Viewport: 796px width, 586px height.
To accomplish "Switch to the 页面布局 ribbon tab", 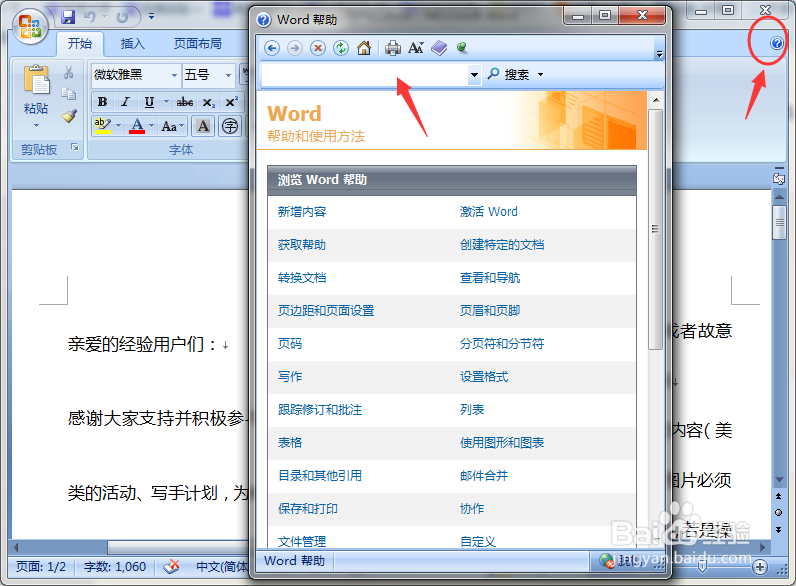I will click(x=197, y=44).
